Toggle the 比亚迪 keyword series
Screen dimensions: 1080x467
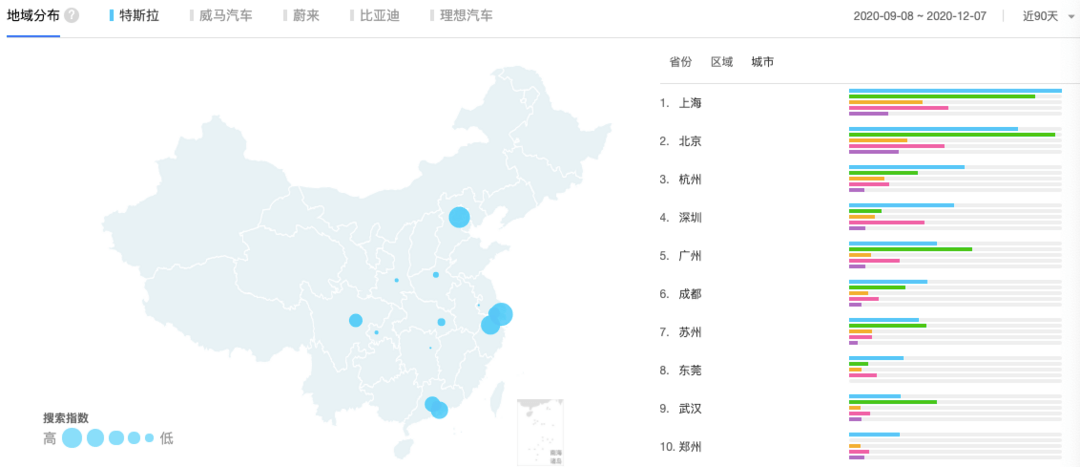click(375, 15)
